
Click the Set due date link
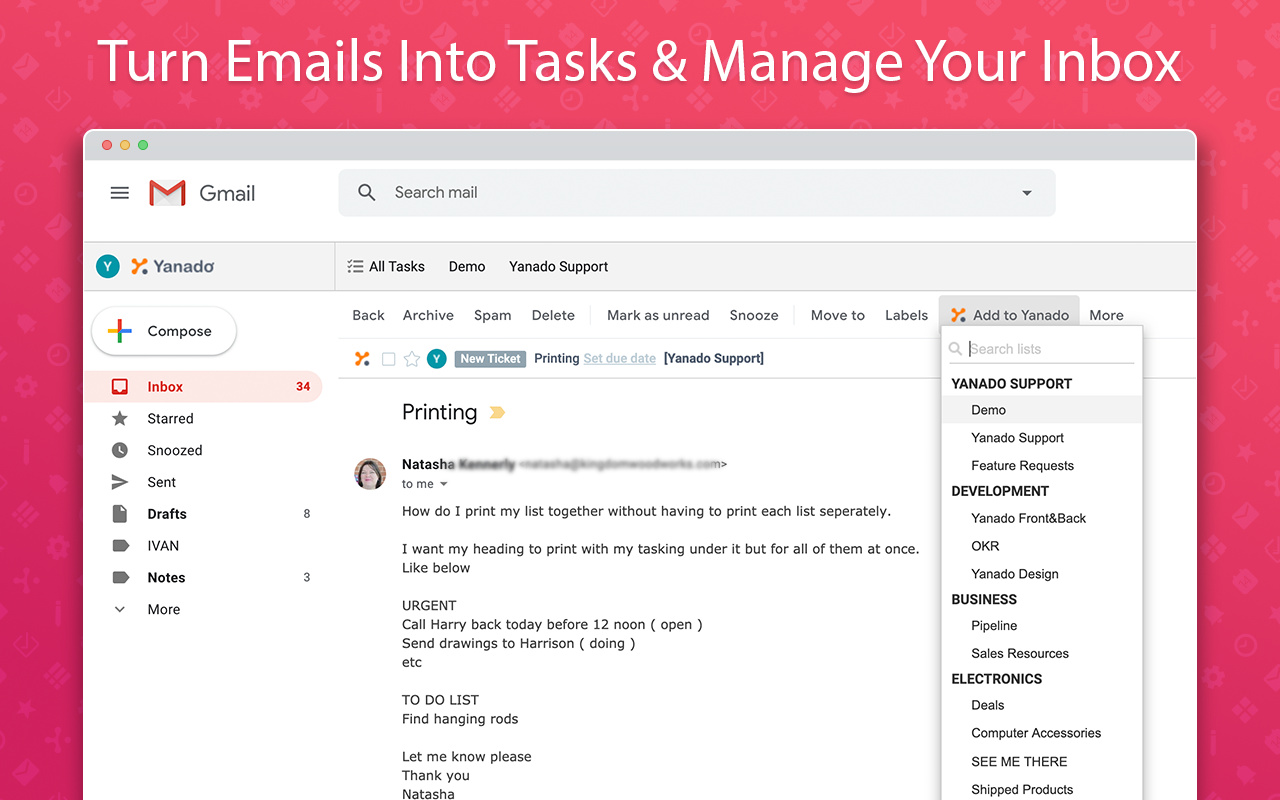click(x=619, y=358)
